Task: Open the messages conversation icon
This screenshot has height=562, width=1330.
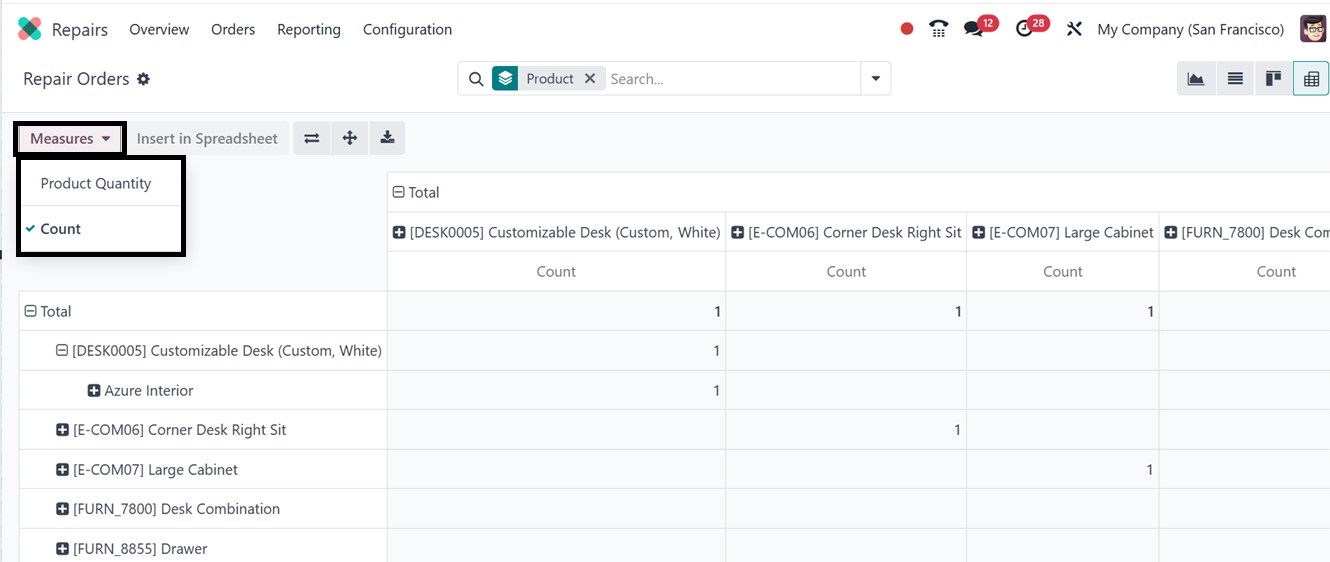Action: (973, 29)
